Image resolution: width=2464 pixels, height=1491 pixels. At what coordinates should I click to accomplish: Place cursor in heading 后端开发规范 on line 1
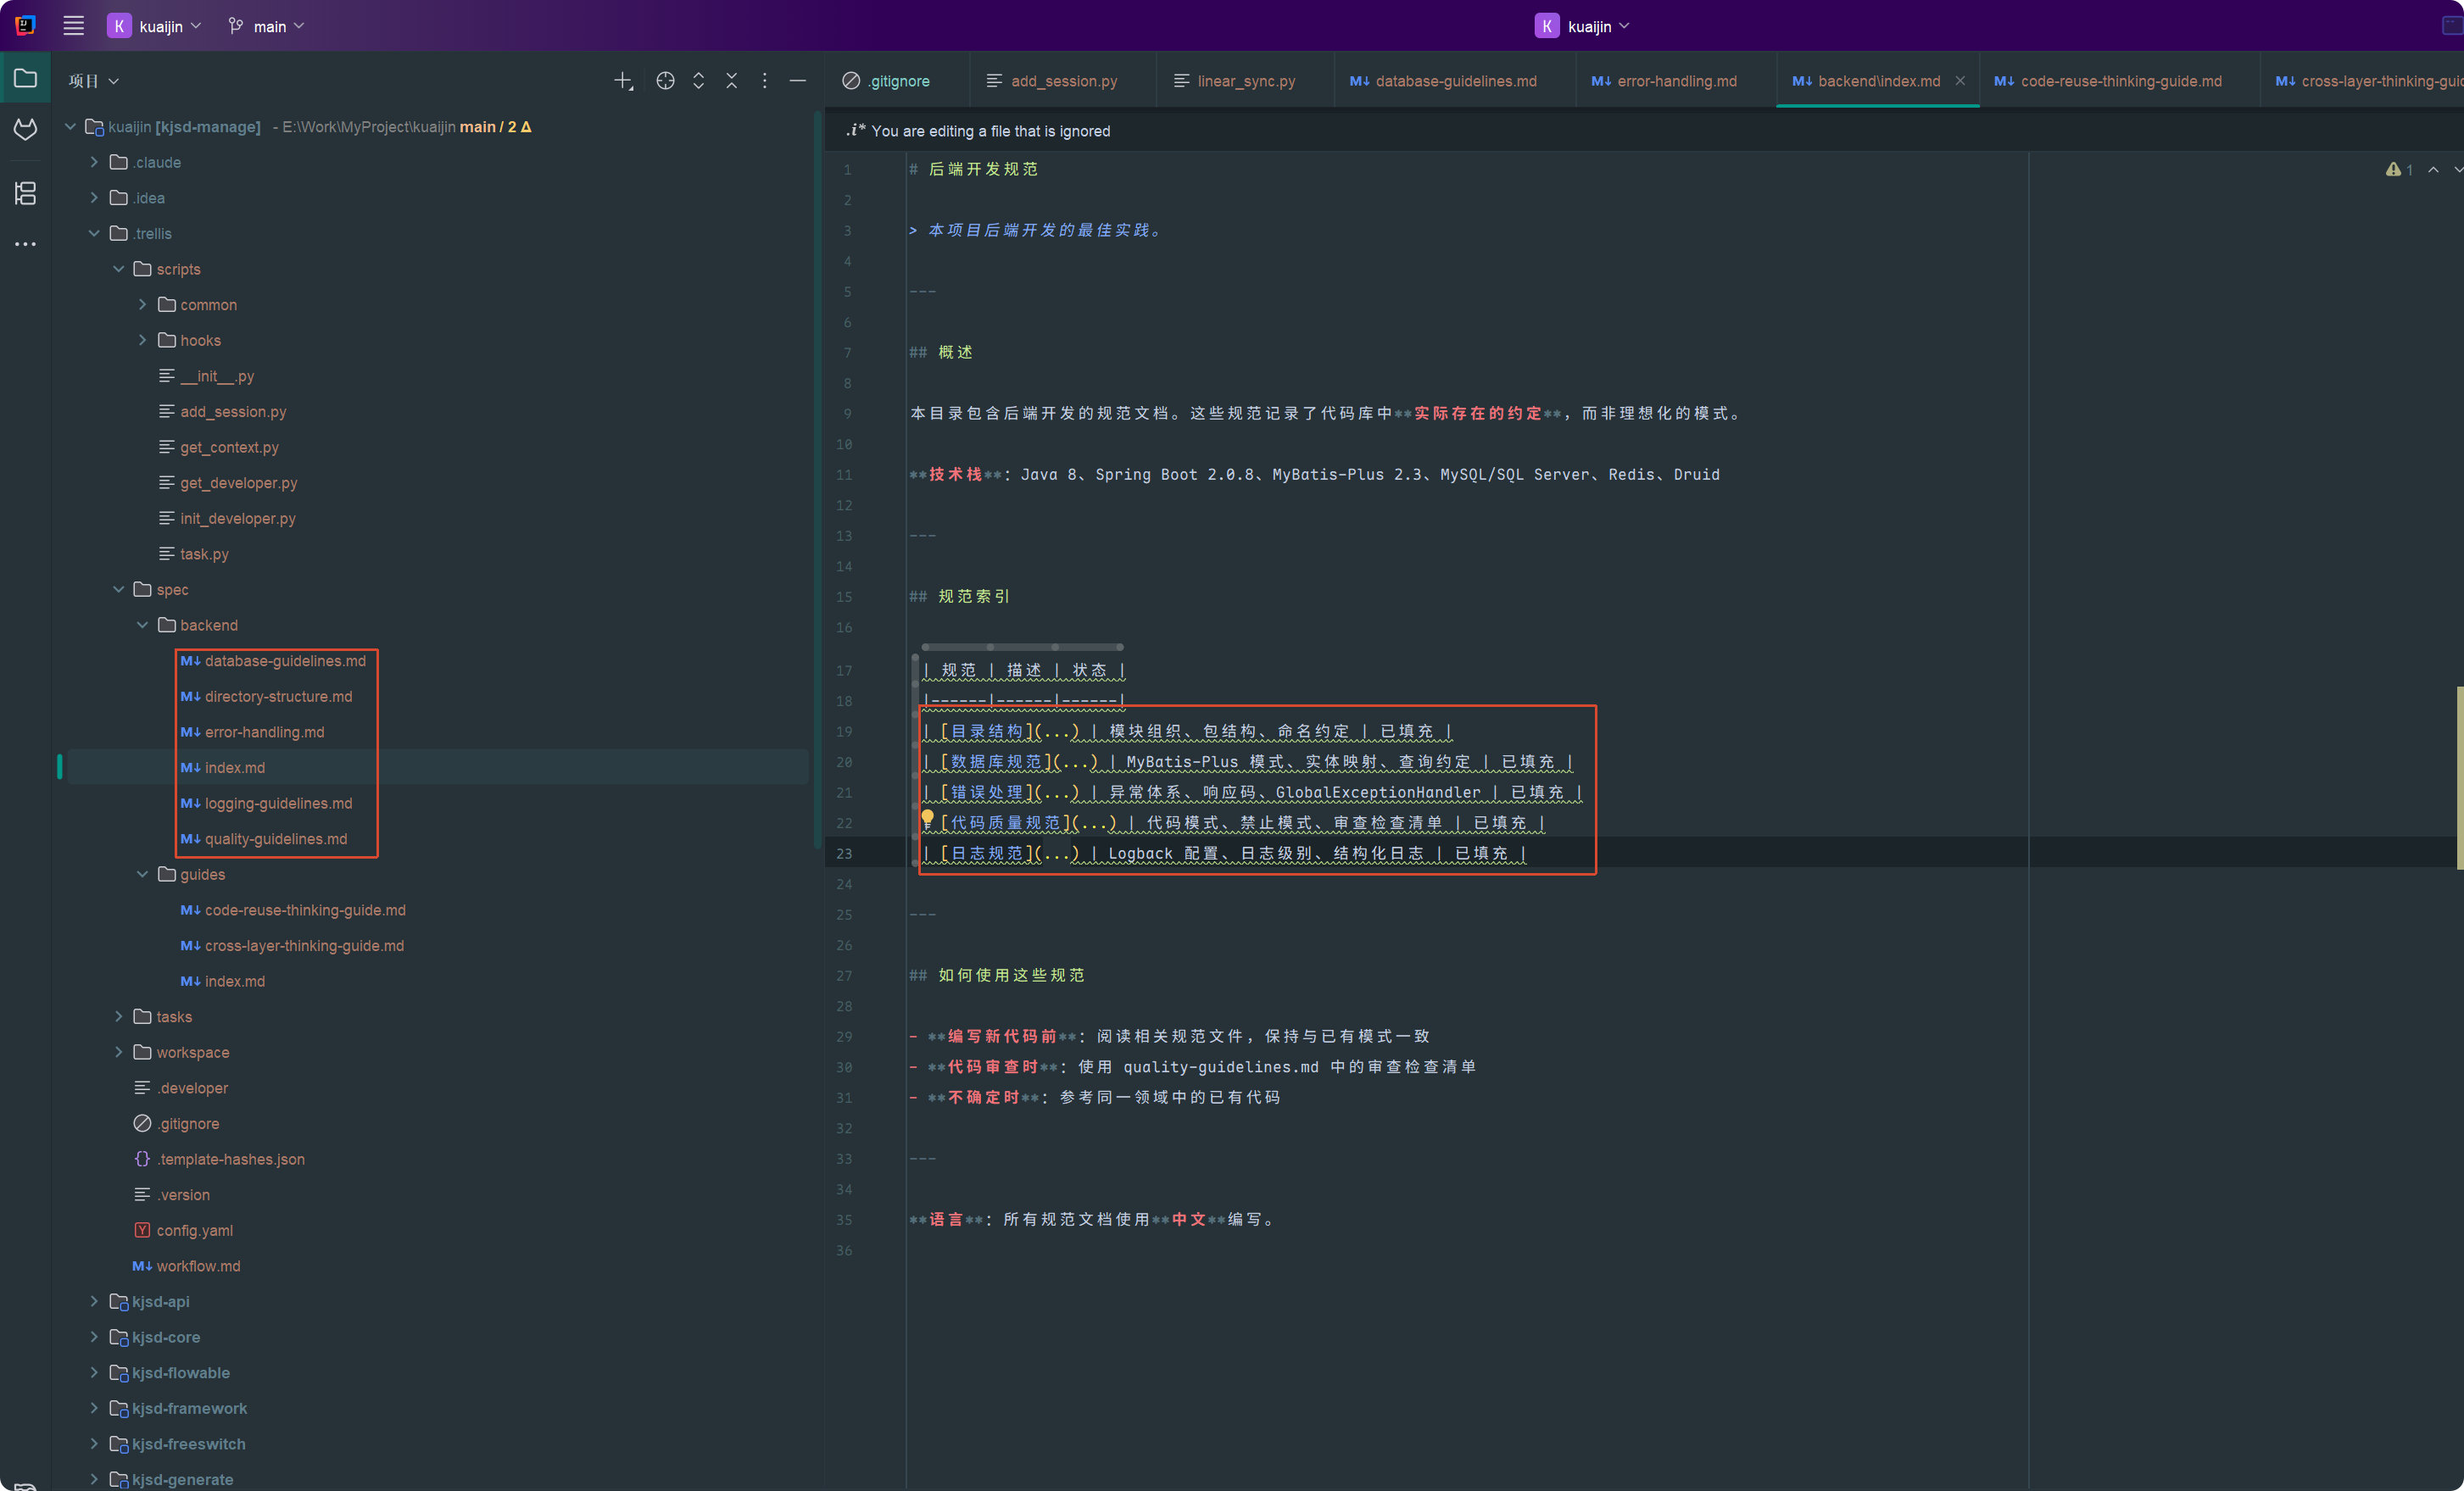click(983, 169)
